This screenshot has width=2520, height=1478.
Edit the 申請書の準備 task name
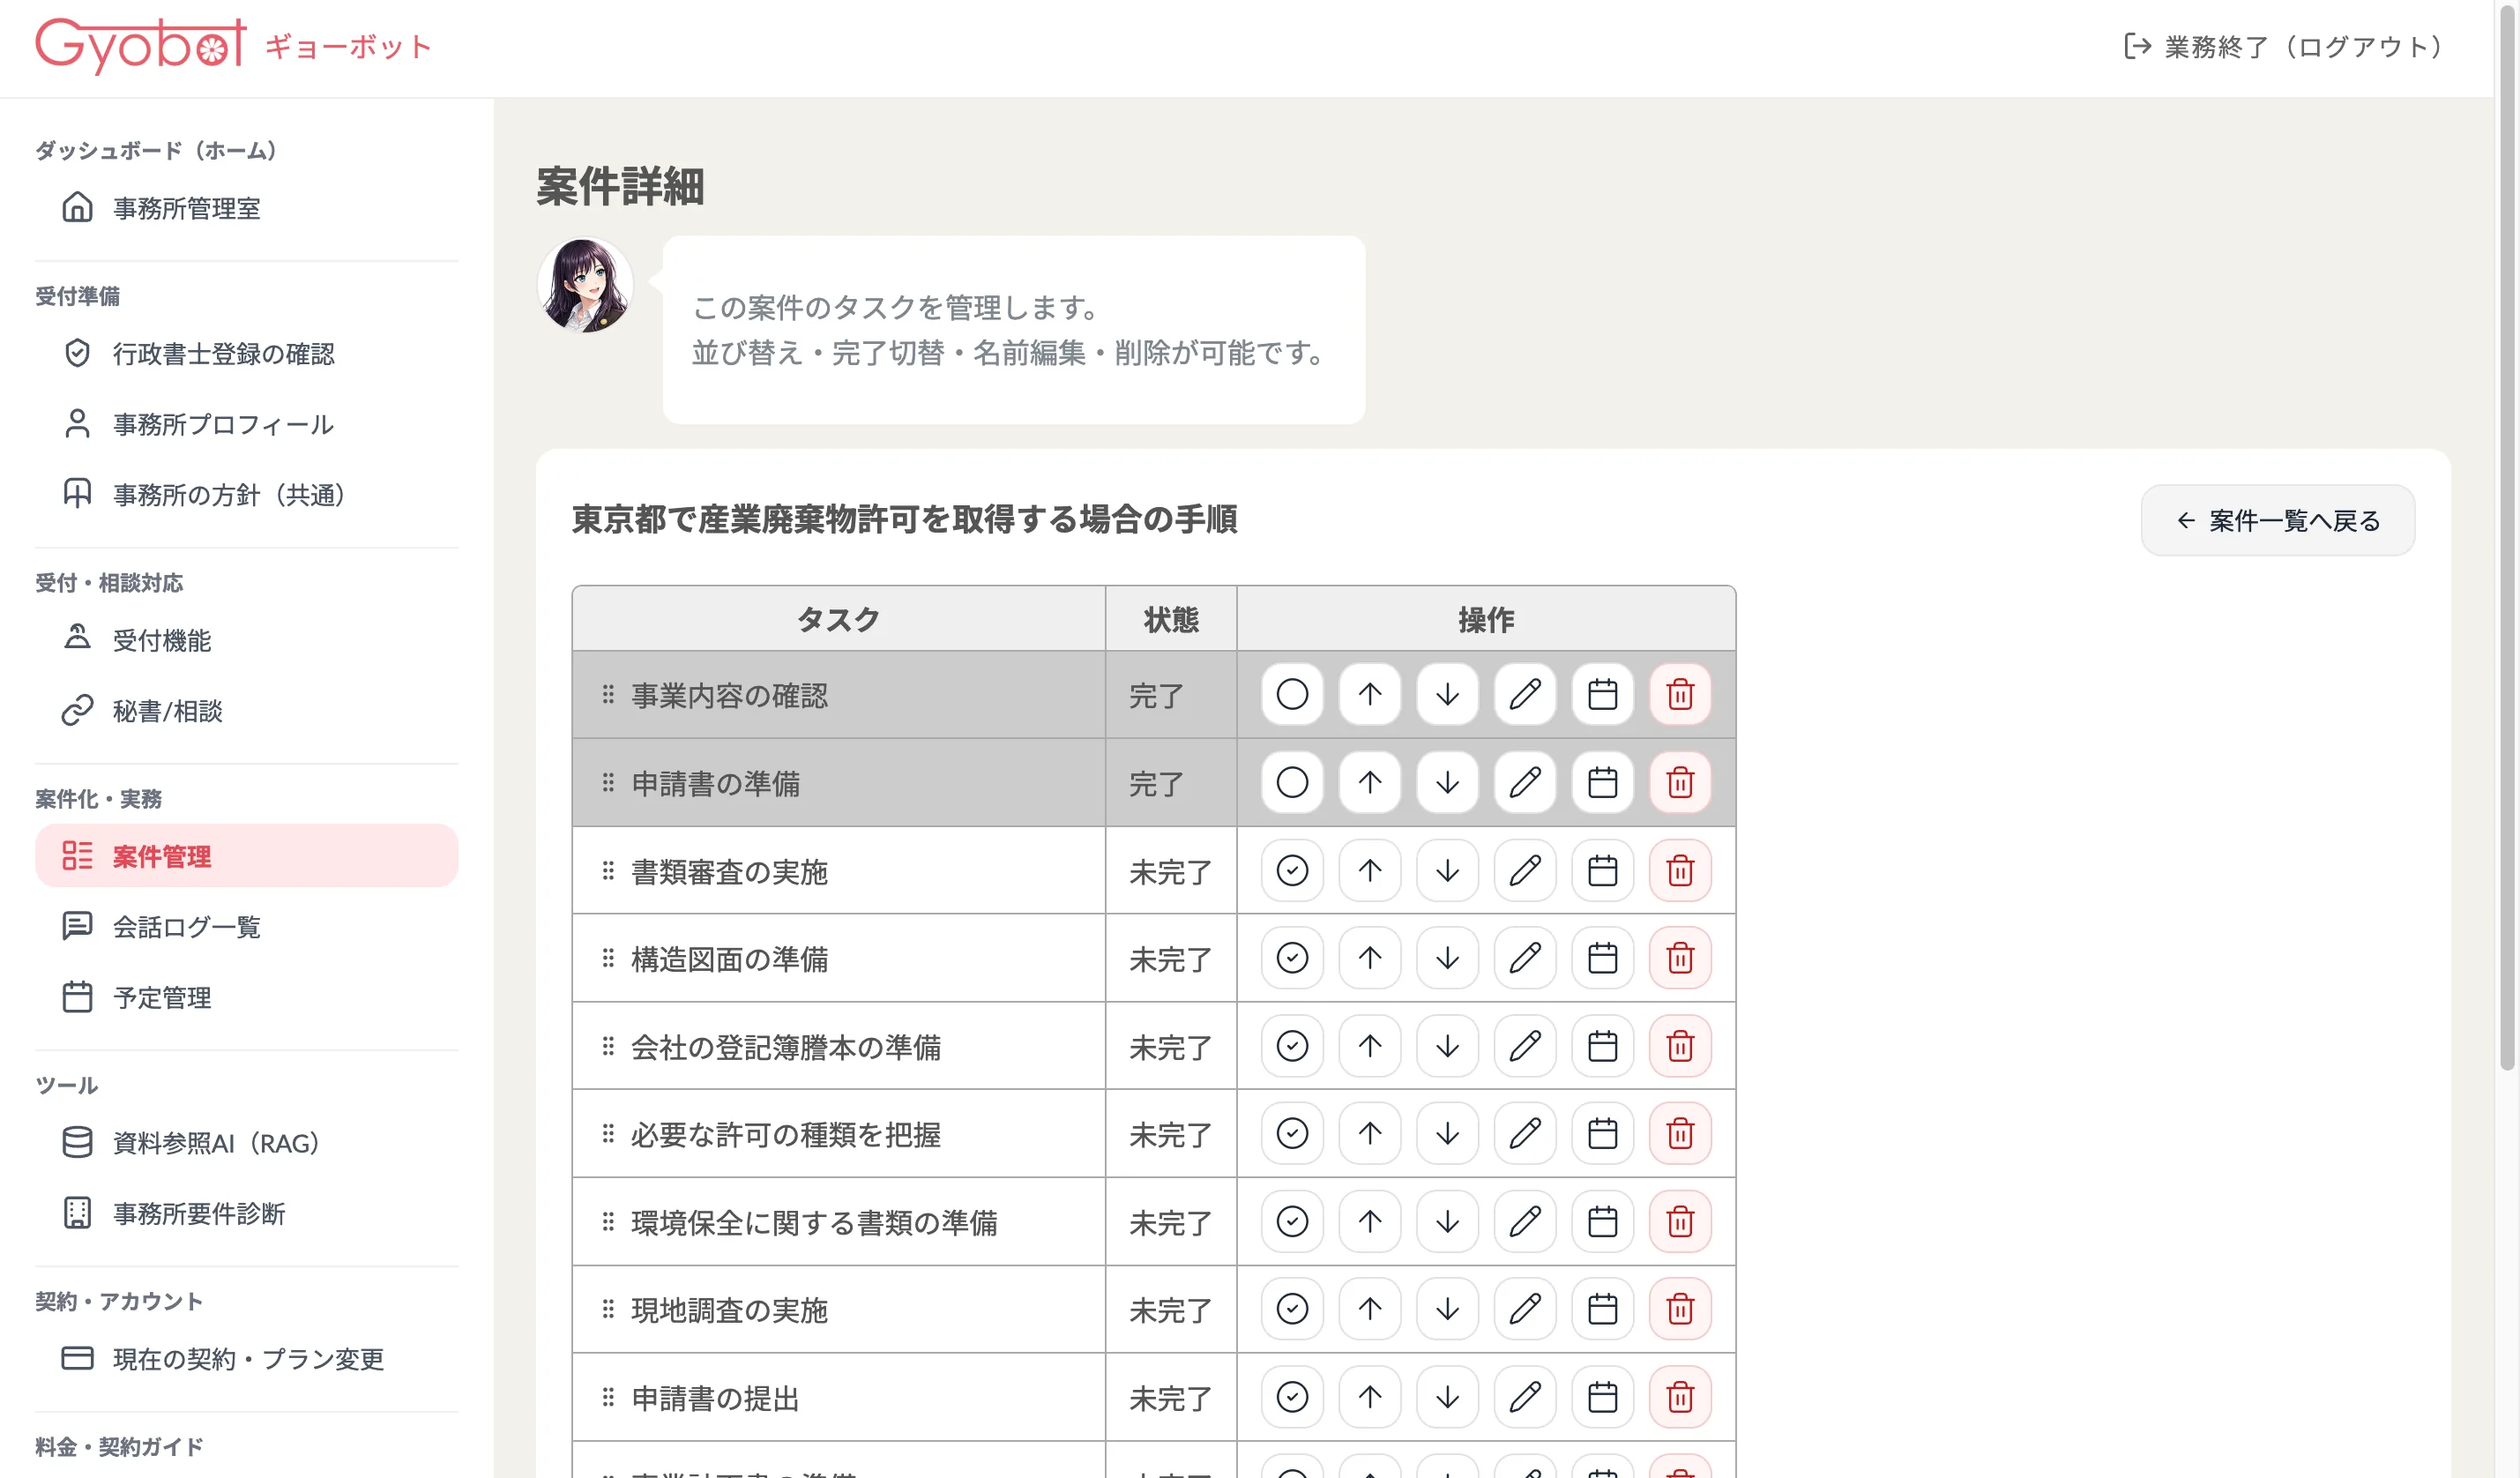pos(1525,782)
